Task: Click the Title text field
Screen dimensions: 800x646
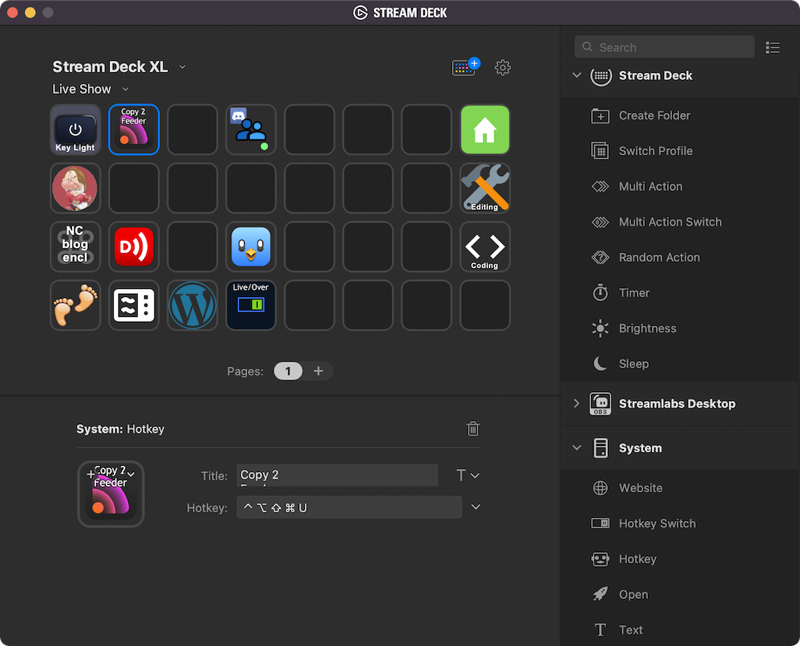Action: coord(337,475)
